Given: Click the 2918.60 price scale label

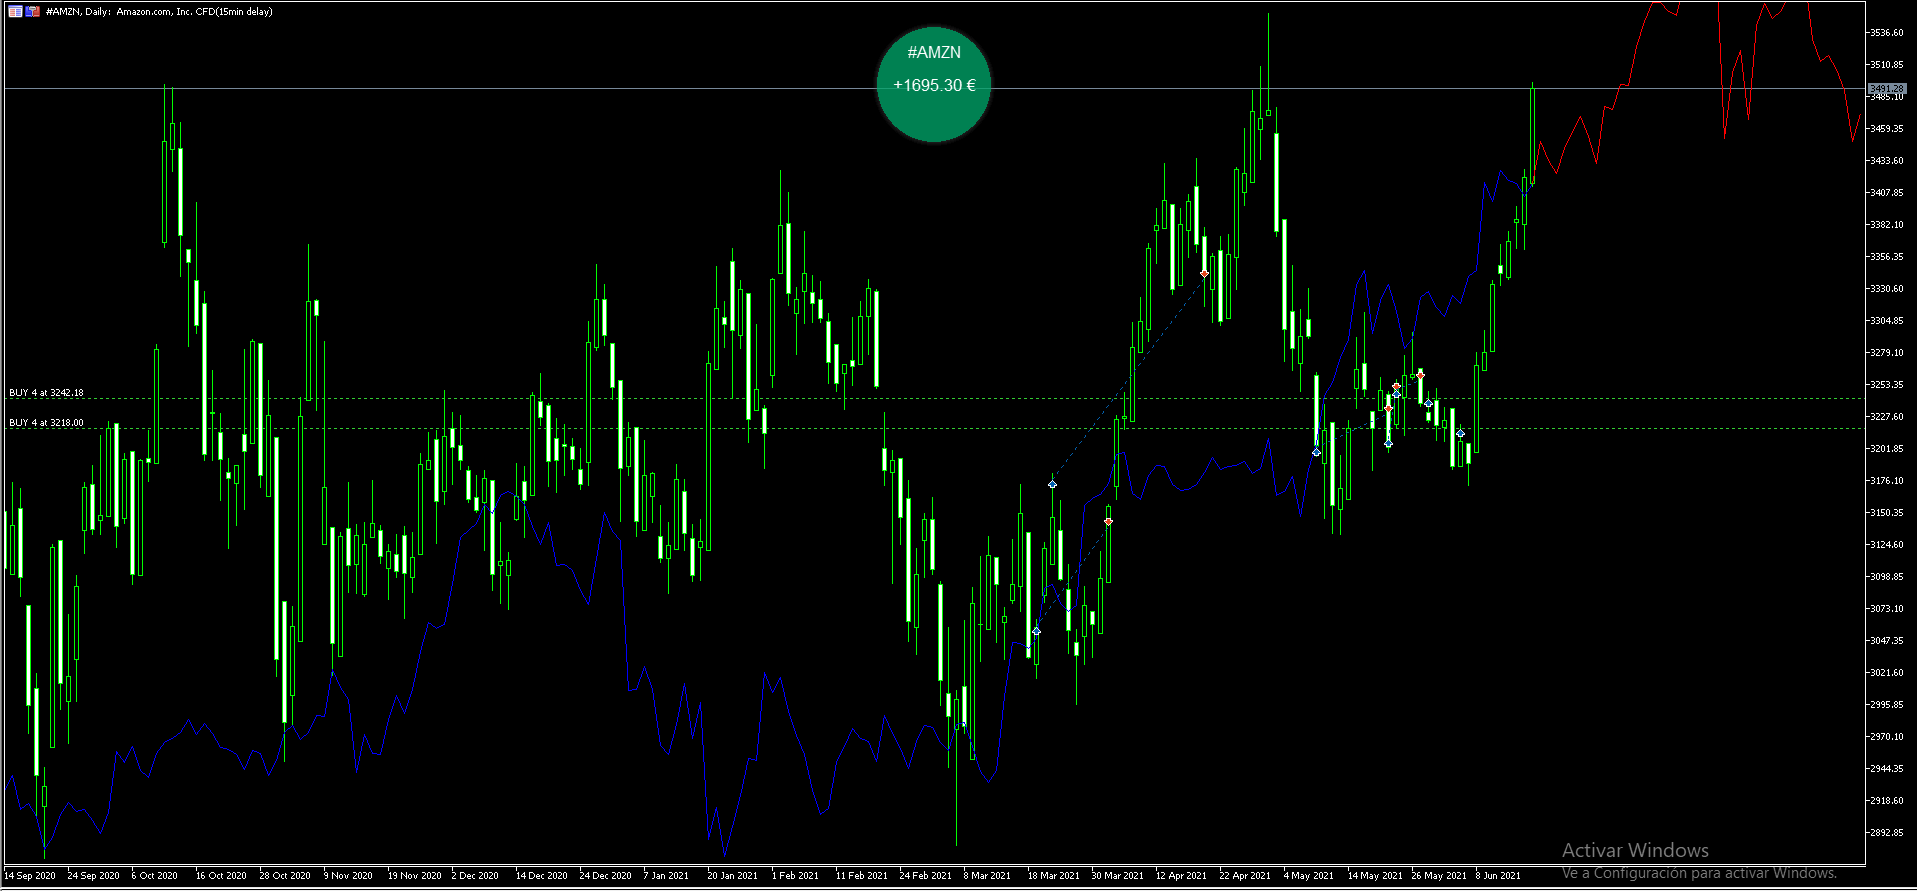Looking at the screenshot, I should point(1887,801).
